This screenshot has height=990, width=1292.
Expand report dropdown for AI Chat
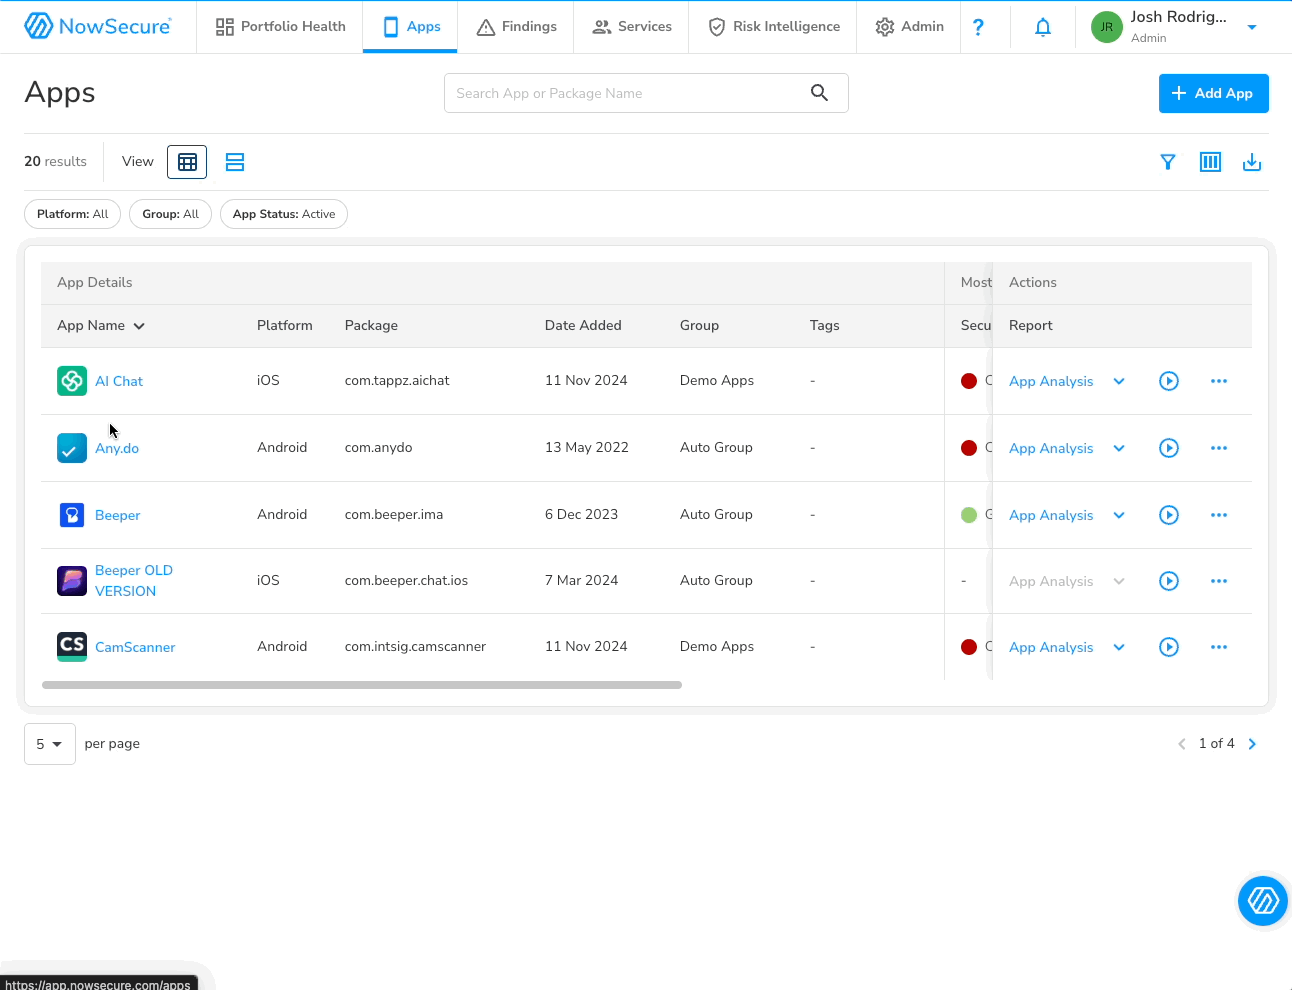pos(1119,381)
